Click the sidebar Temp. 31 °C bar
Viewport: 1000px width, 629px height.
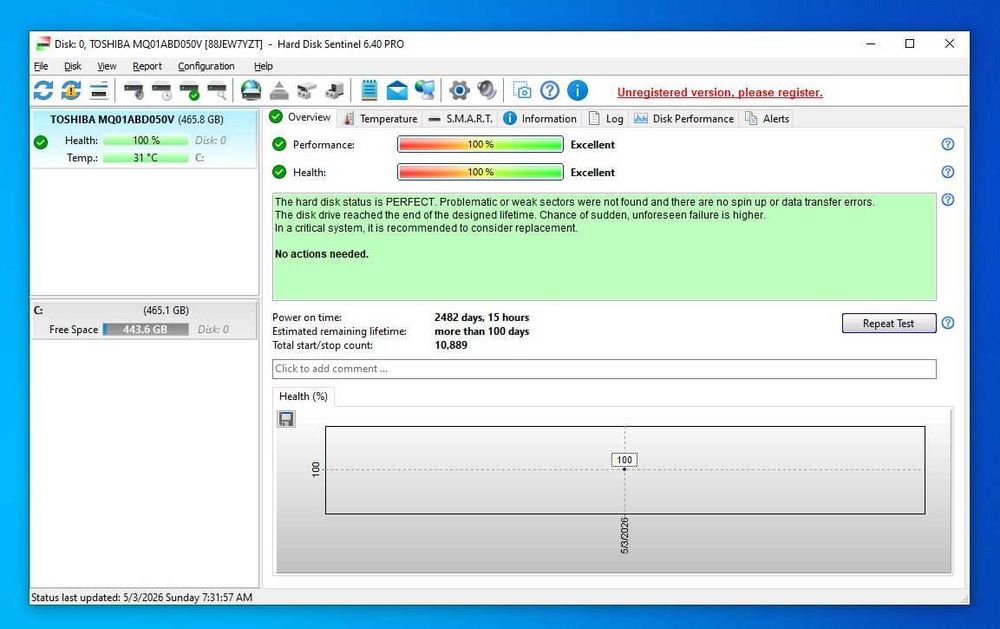pyautogui.click(x=145, y=158)
